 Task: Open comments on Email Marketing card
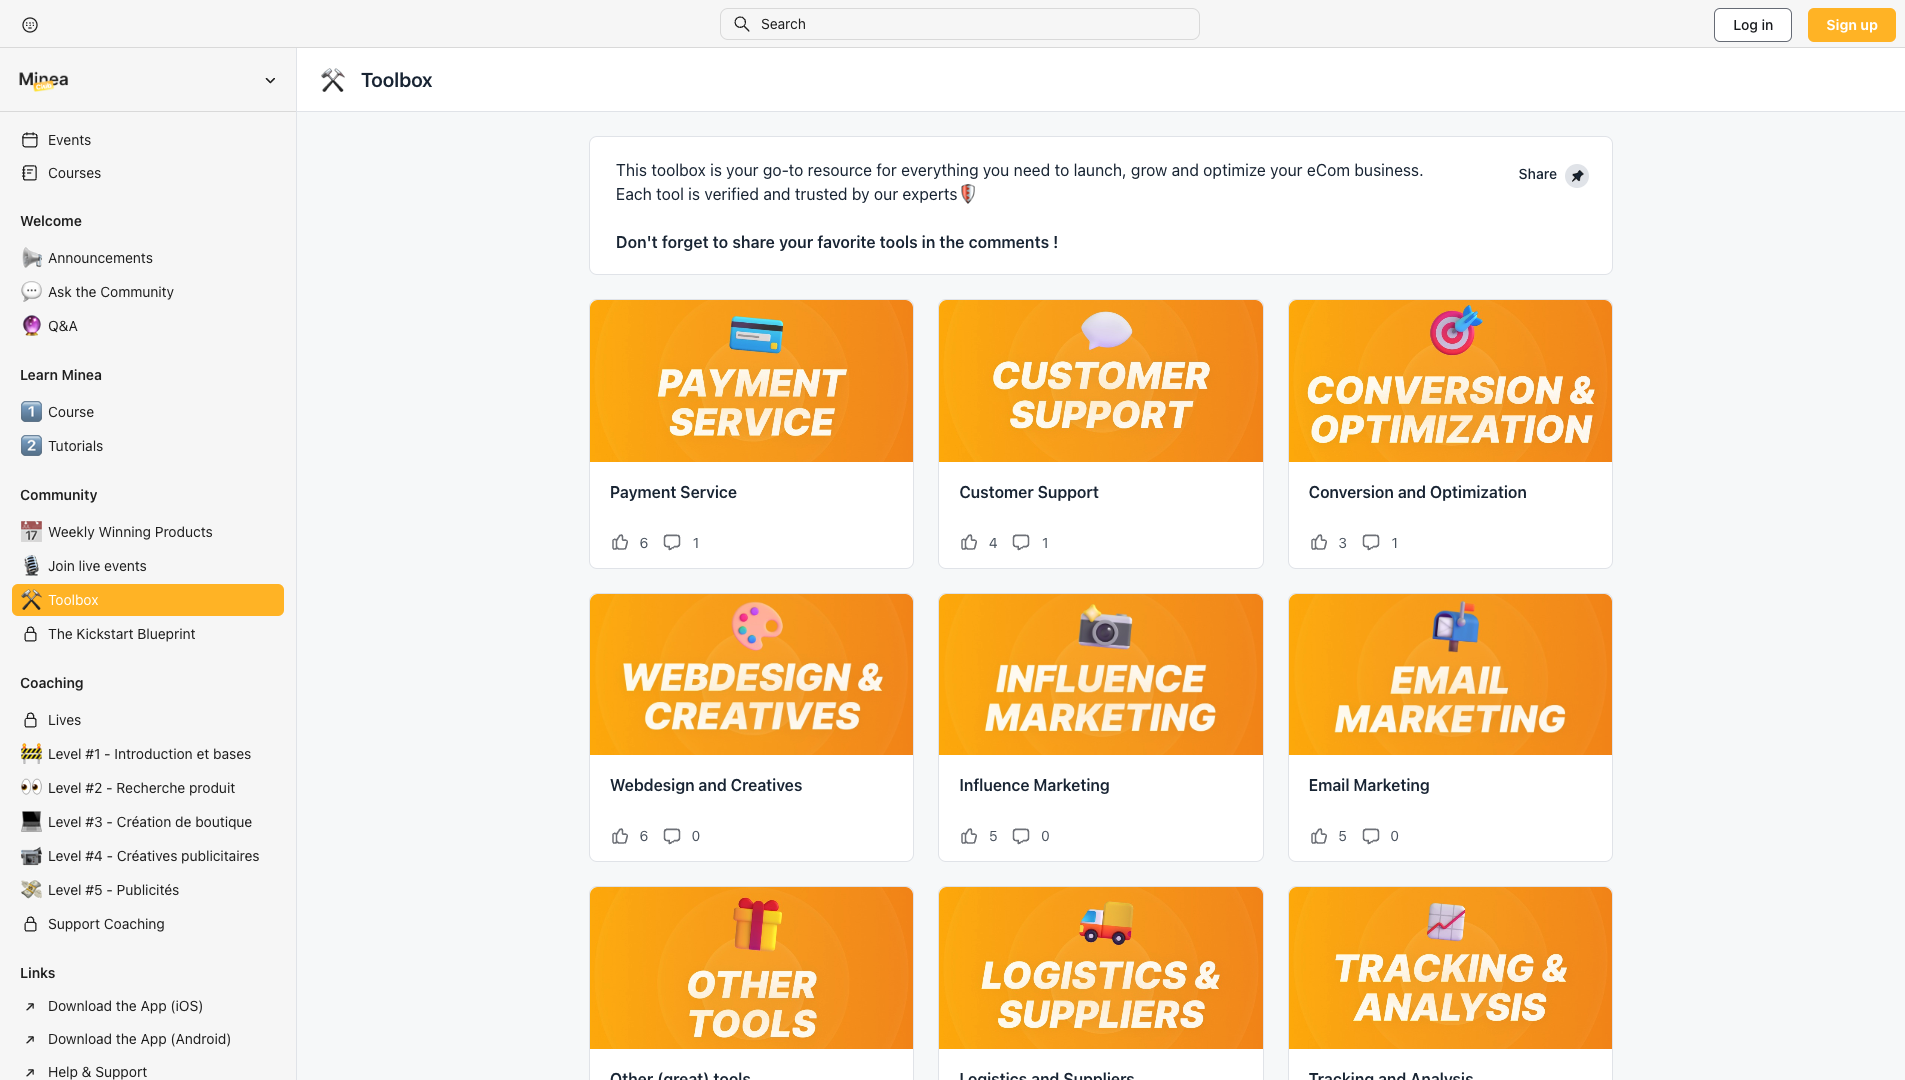point(1370,836)
